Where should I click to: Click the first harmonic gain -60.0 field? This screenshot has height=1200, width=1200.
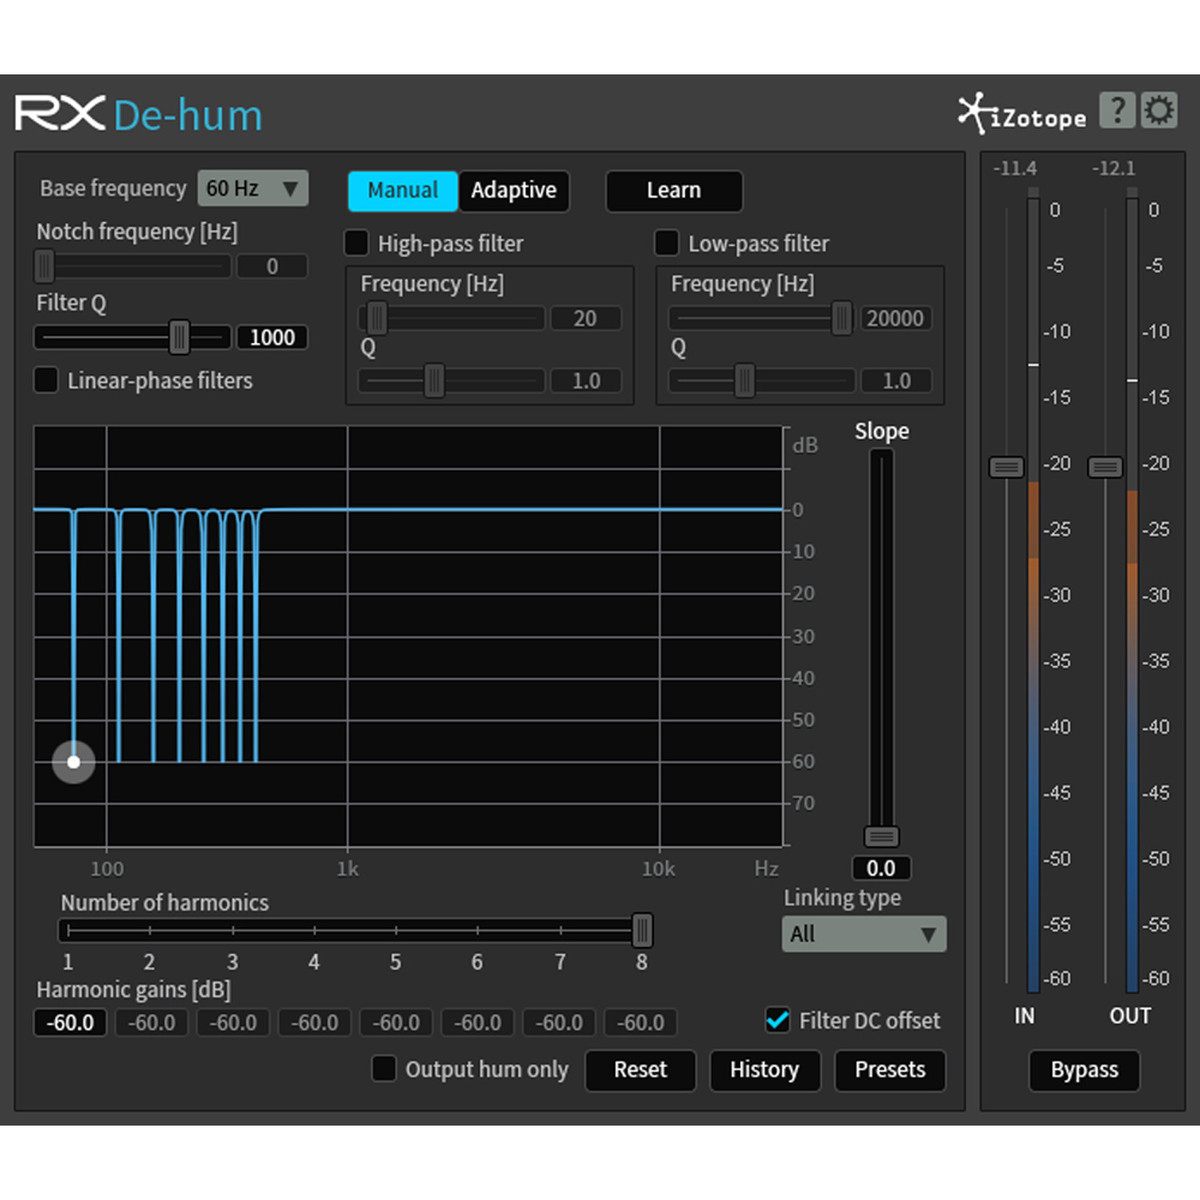pos(70,1022)
